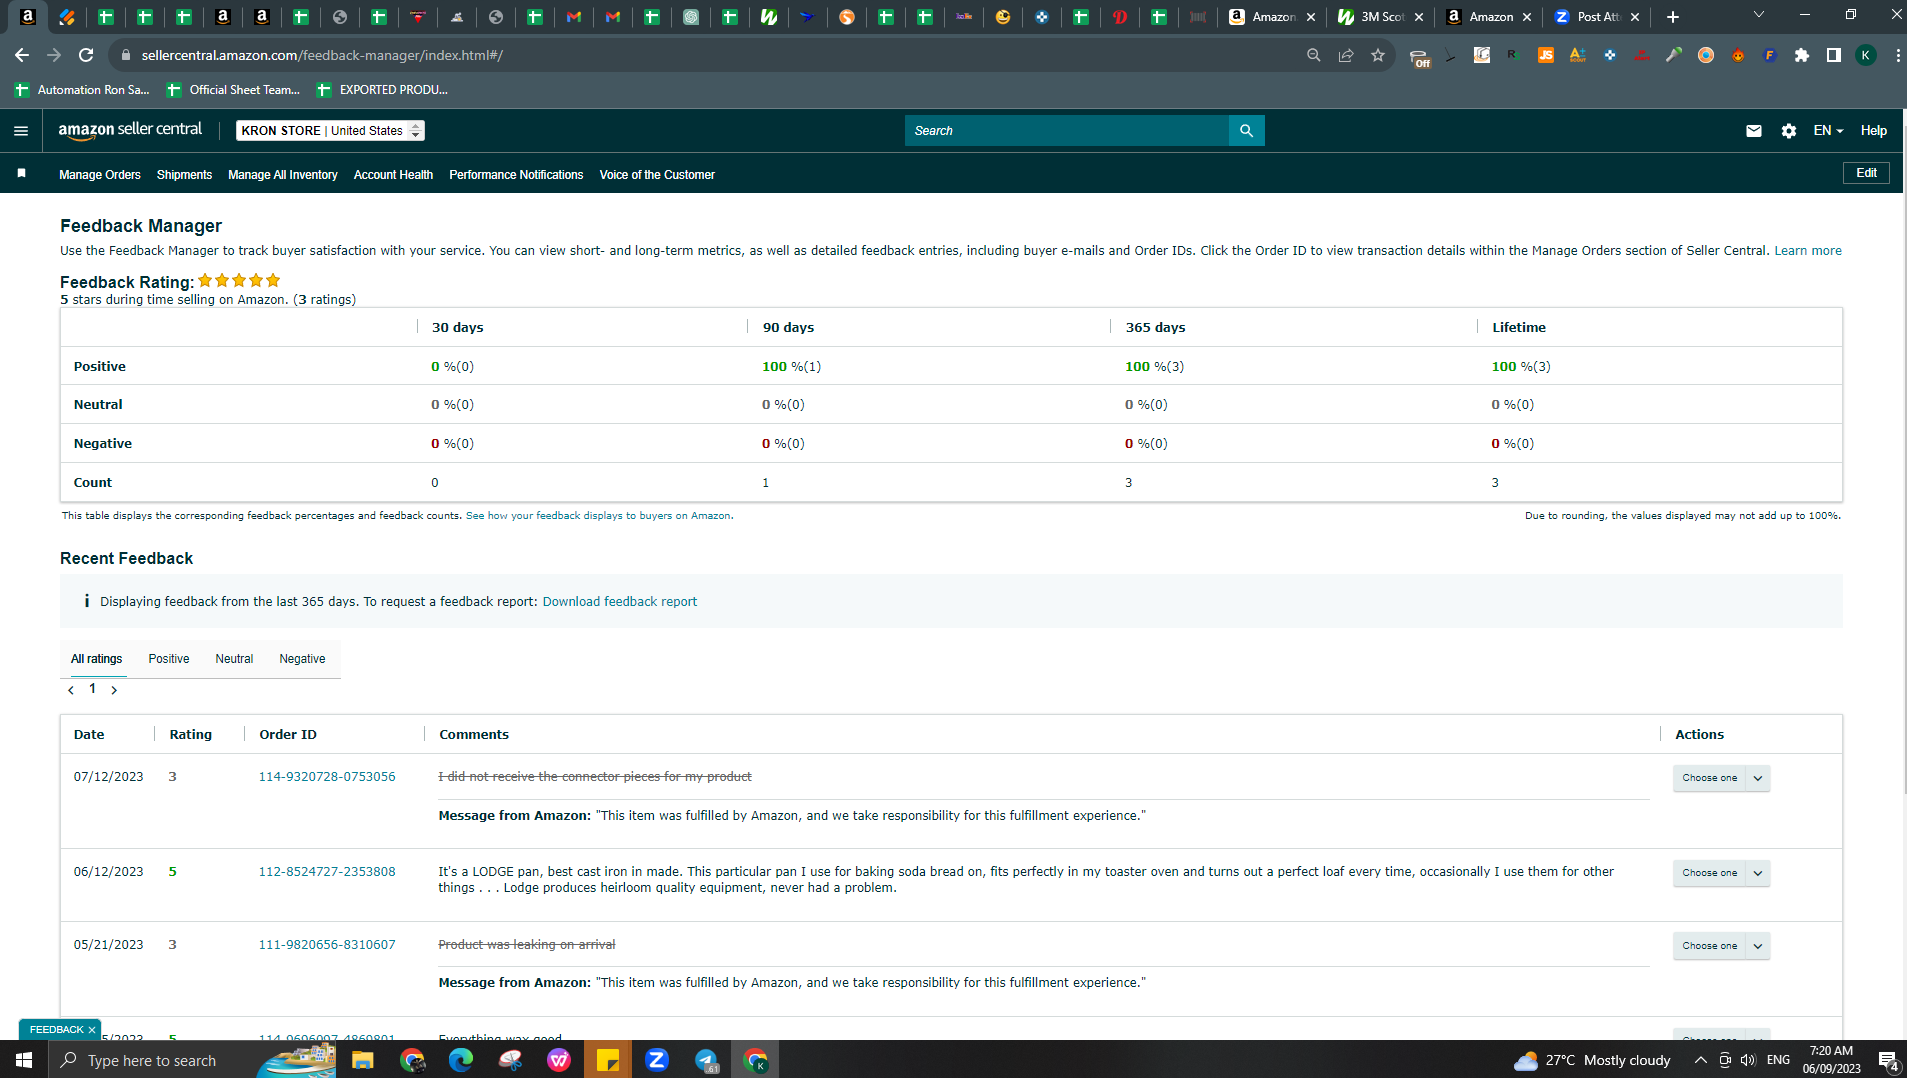
Task: Open Automation Ron Sa... bookmark
Action: pyautogui.click(x=82, y=90)
